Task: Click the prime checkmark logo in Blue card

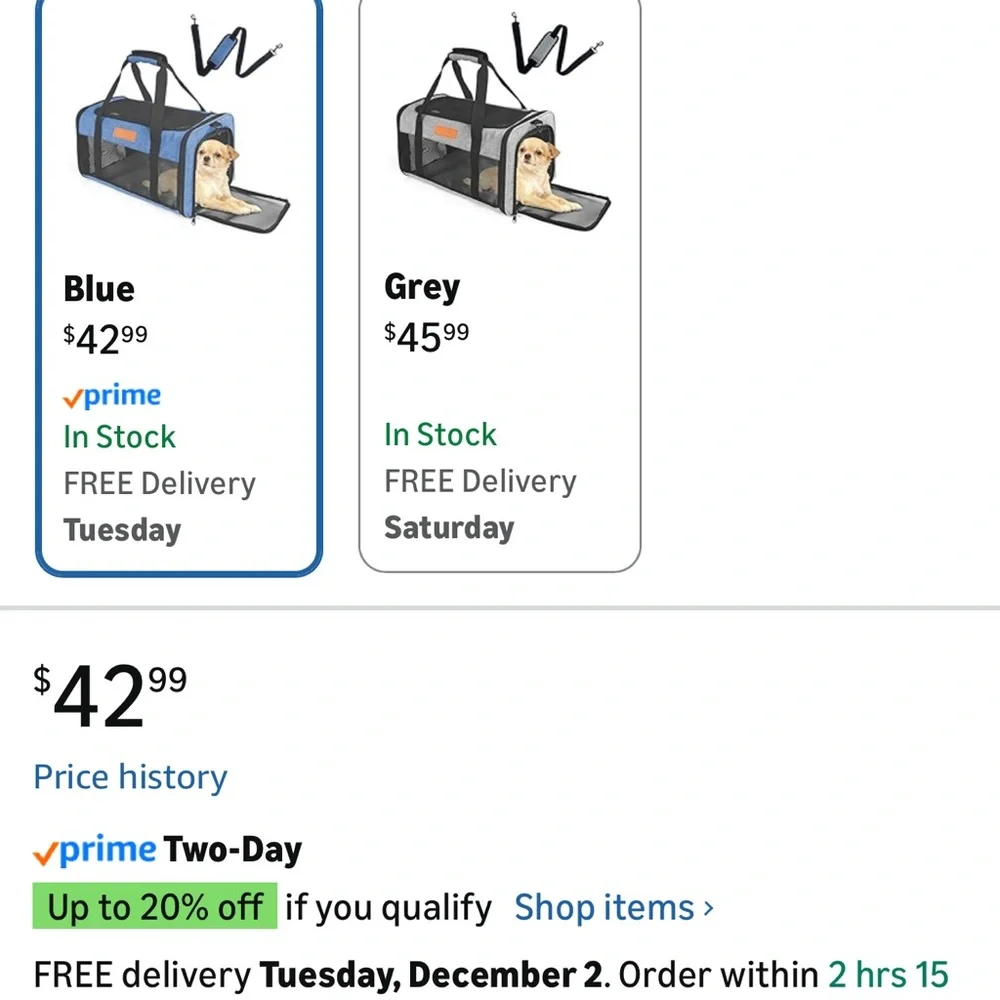Action: (111, 396)
